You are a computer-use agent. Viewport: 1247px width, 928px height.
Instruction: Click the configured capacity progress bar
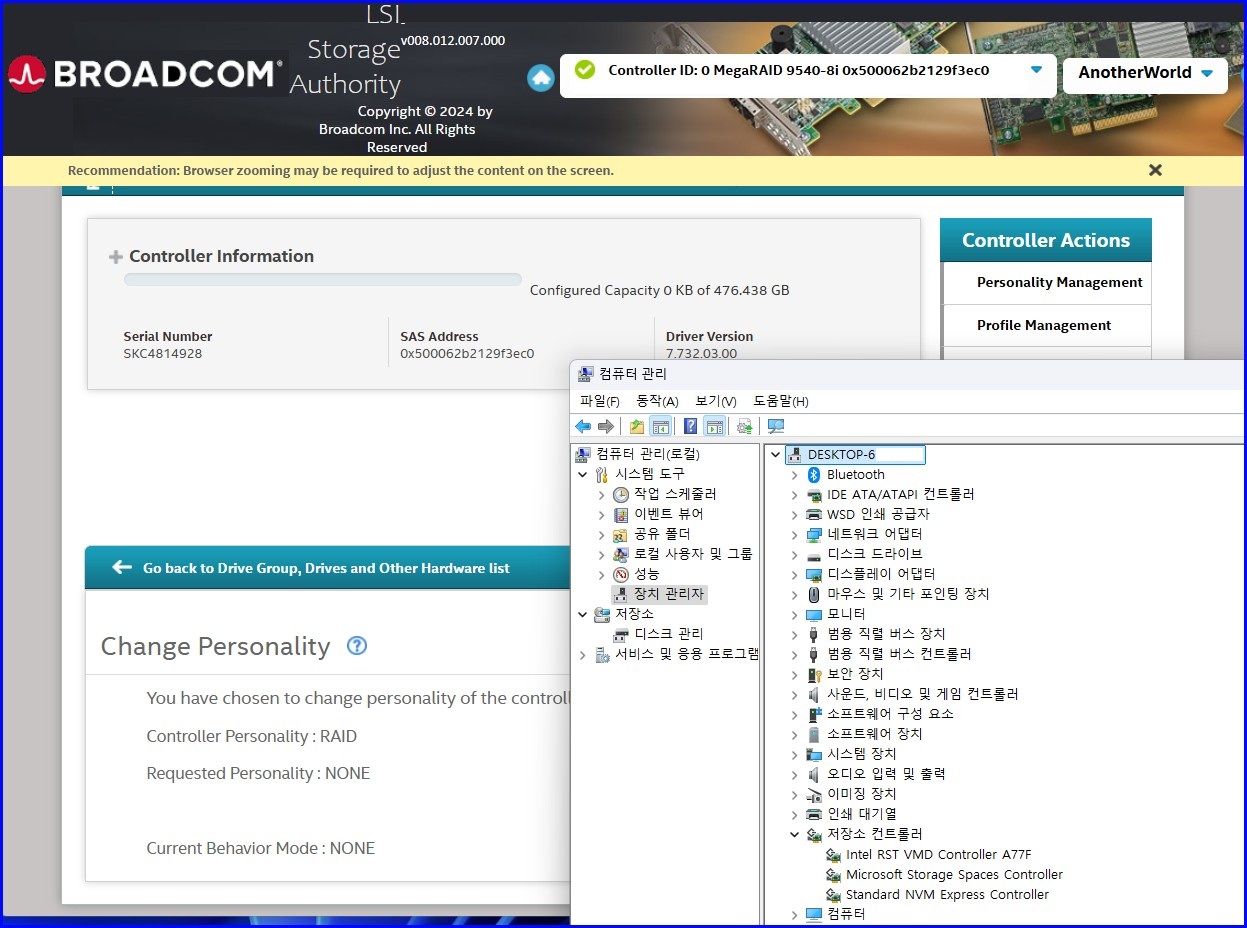pyautogui.click(x=322, y=280)
